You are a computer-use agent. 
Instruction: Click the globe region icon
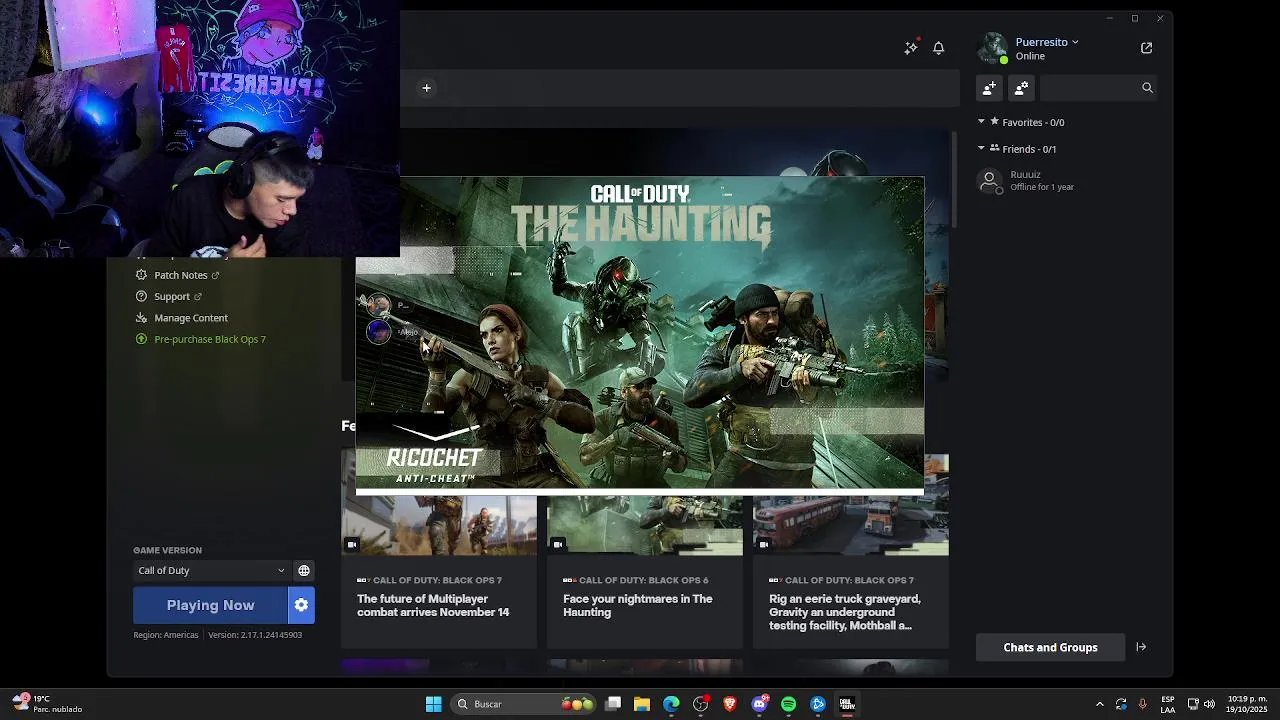304,571
